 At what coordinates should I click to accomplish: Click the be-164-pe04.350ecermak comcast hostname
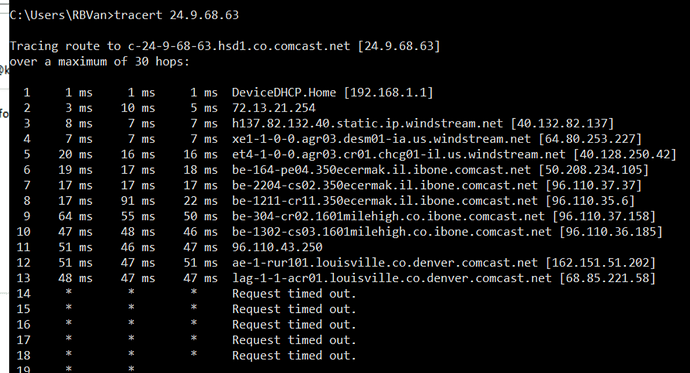coord(381,170)
